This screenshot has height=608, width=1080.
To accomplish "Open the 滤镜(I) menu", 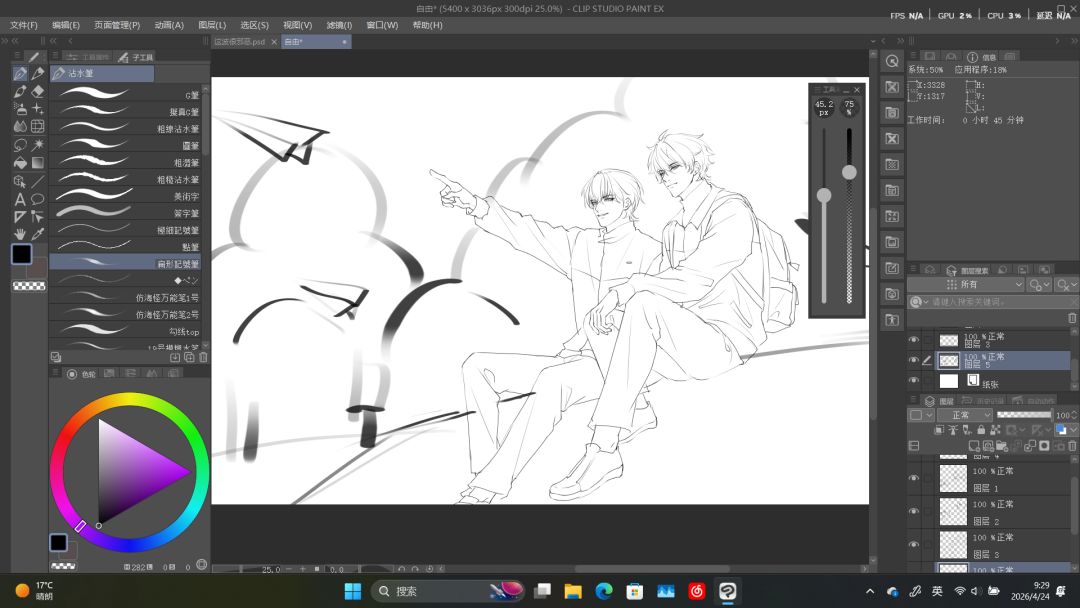I will [x=339, y=25].
